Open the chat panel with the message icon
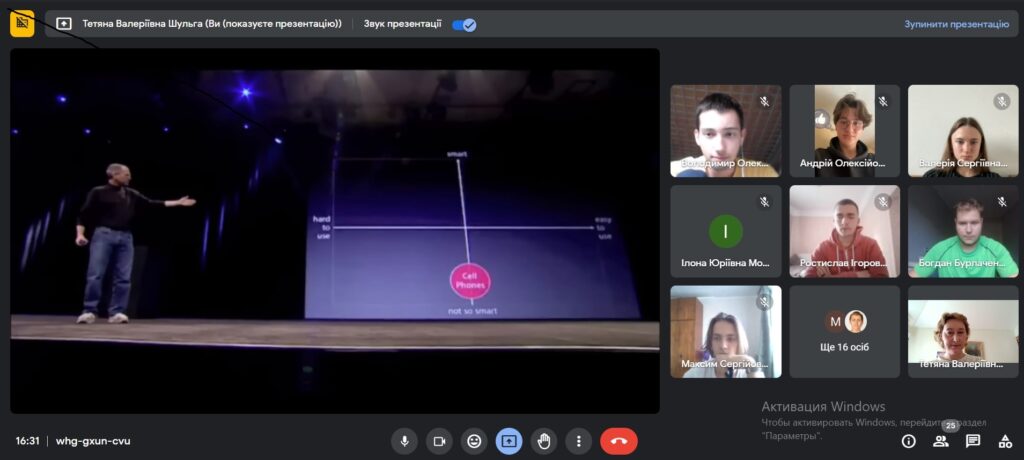Image resolution: width=1024 pixels, height=460 pixels. (x=973, y=442)
